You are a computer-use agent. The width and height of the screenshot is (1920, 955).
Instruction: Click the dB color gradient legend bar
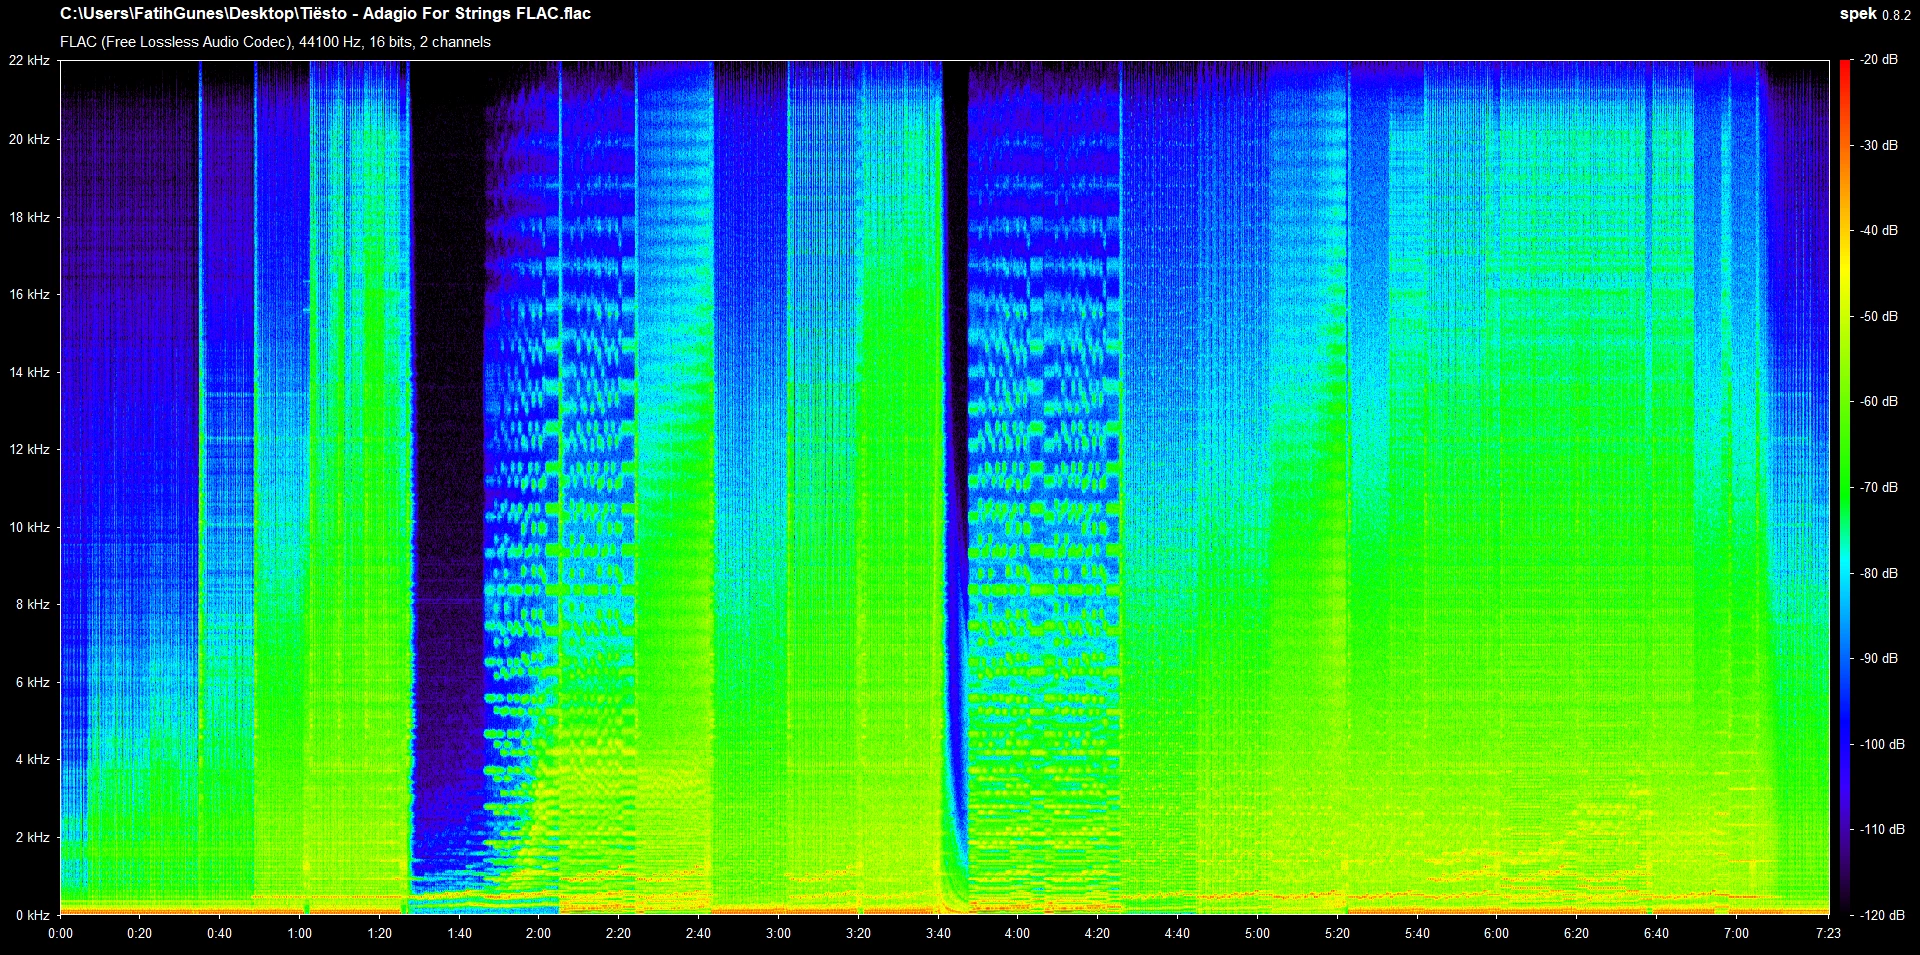click(1845, 487)
